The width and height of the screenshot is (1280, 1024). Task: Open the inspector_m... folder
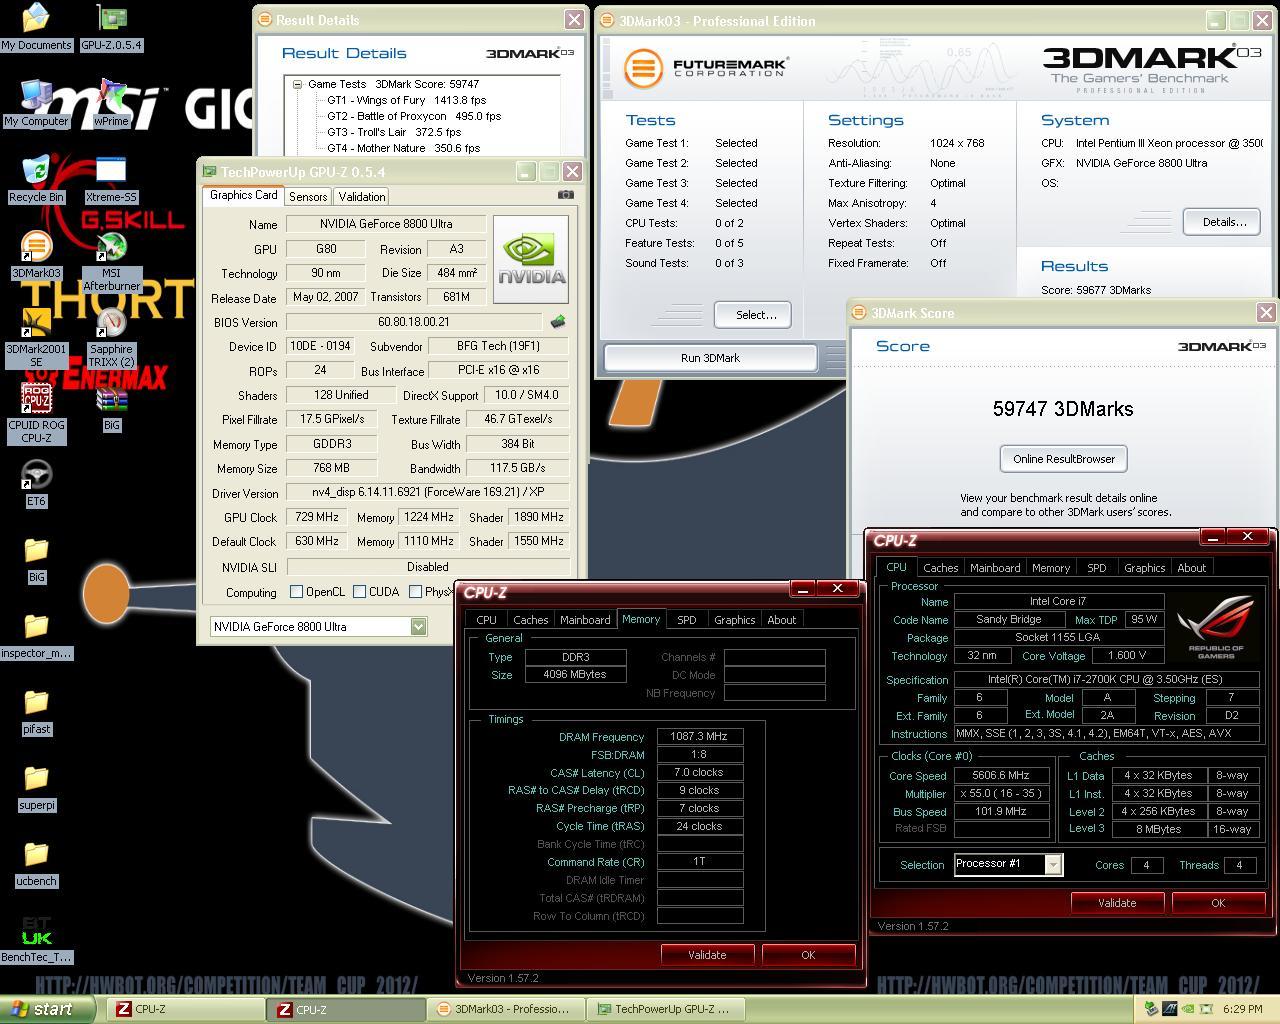(36, 634)
